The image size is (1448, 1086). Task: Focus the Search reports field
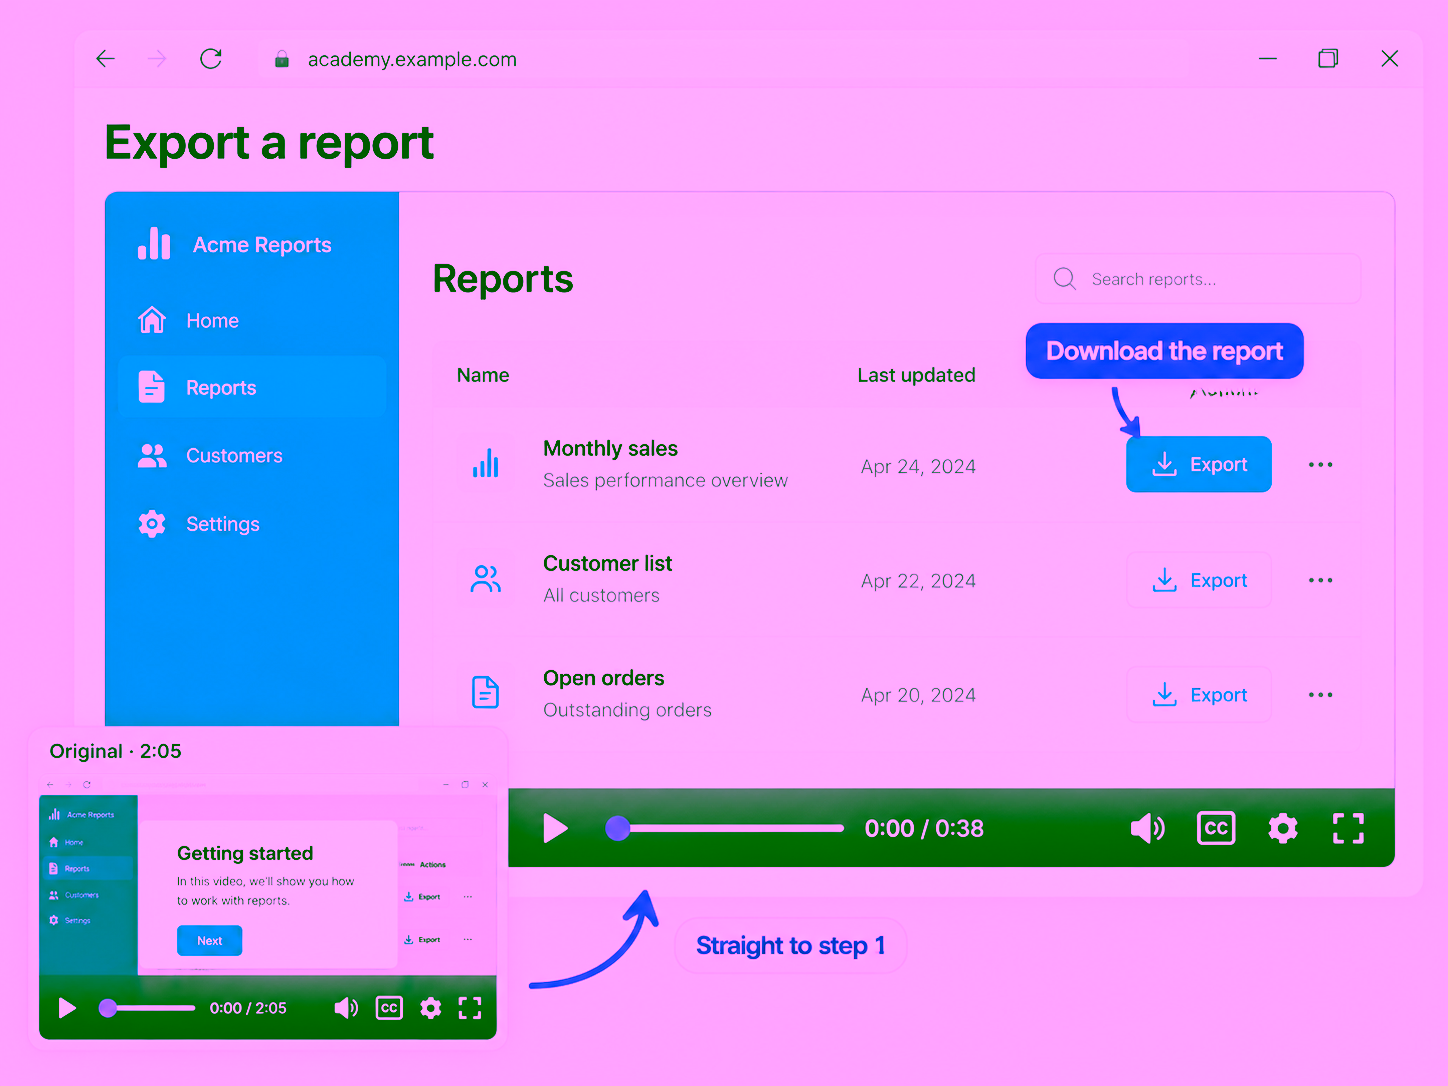(1198, 279)
